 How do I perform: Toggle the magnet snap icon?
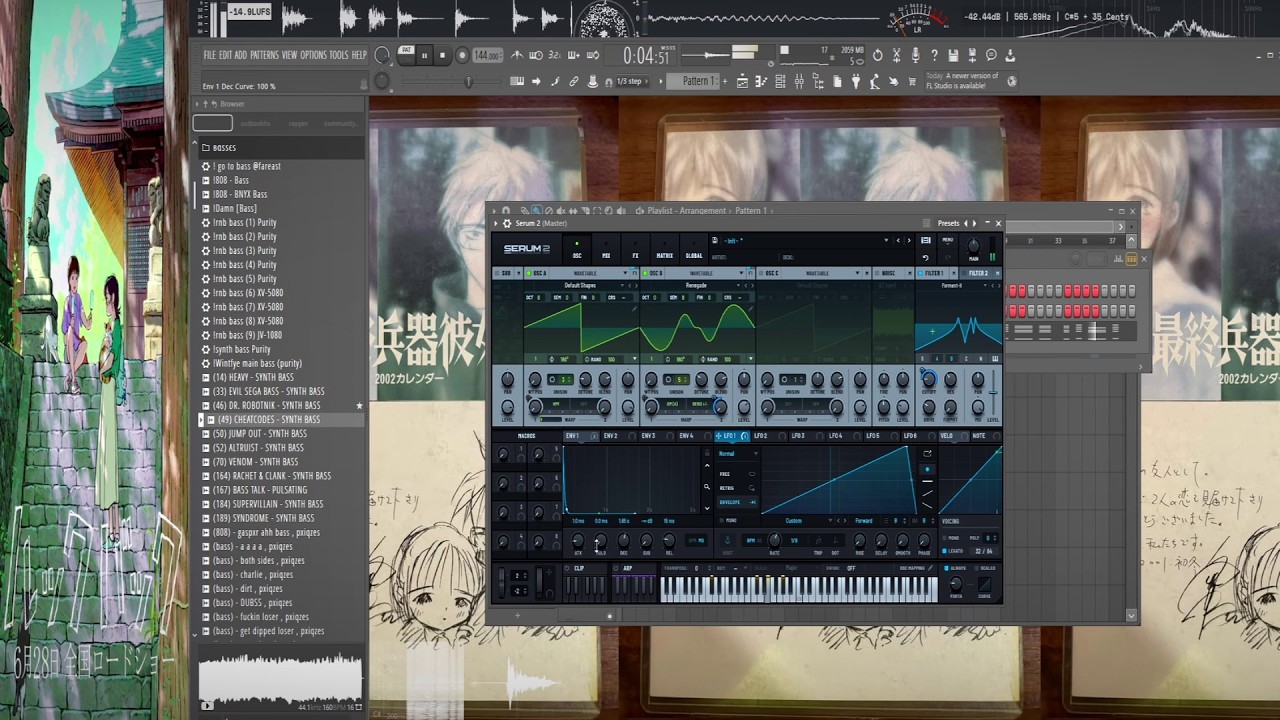coord(608,81)
